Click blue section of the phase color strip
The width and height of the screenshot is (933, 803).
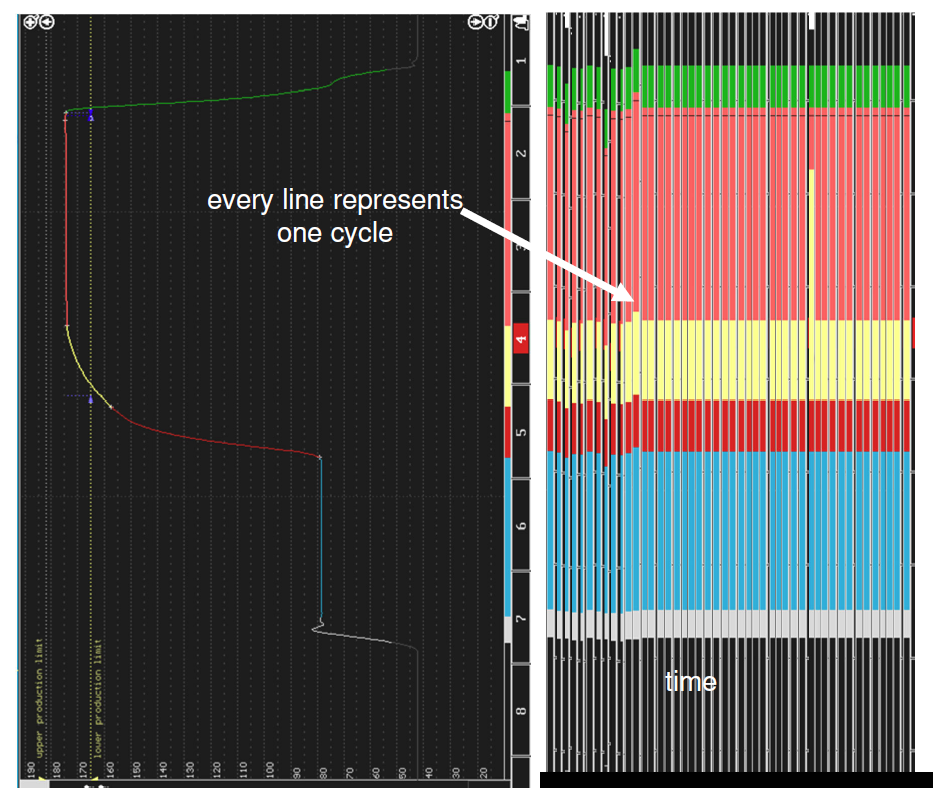tap(508, 537)
